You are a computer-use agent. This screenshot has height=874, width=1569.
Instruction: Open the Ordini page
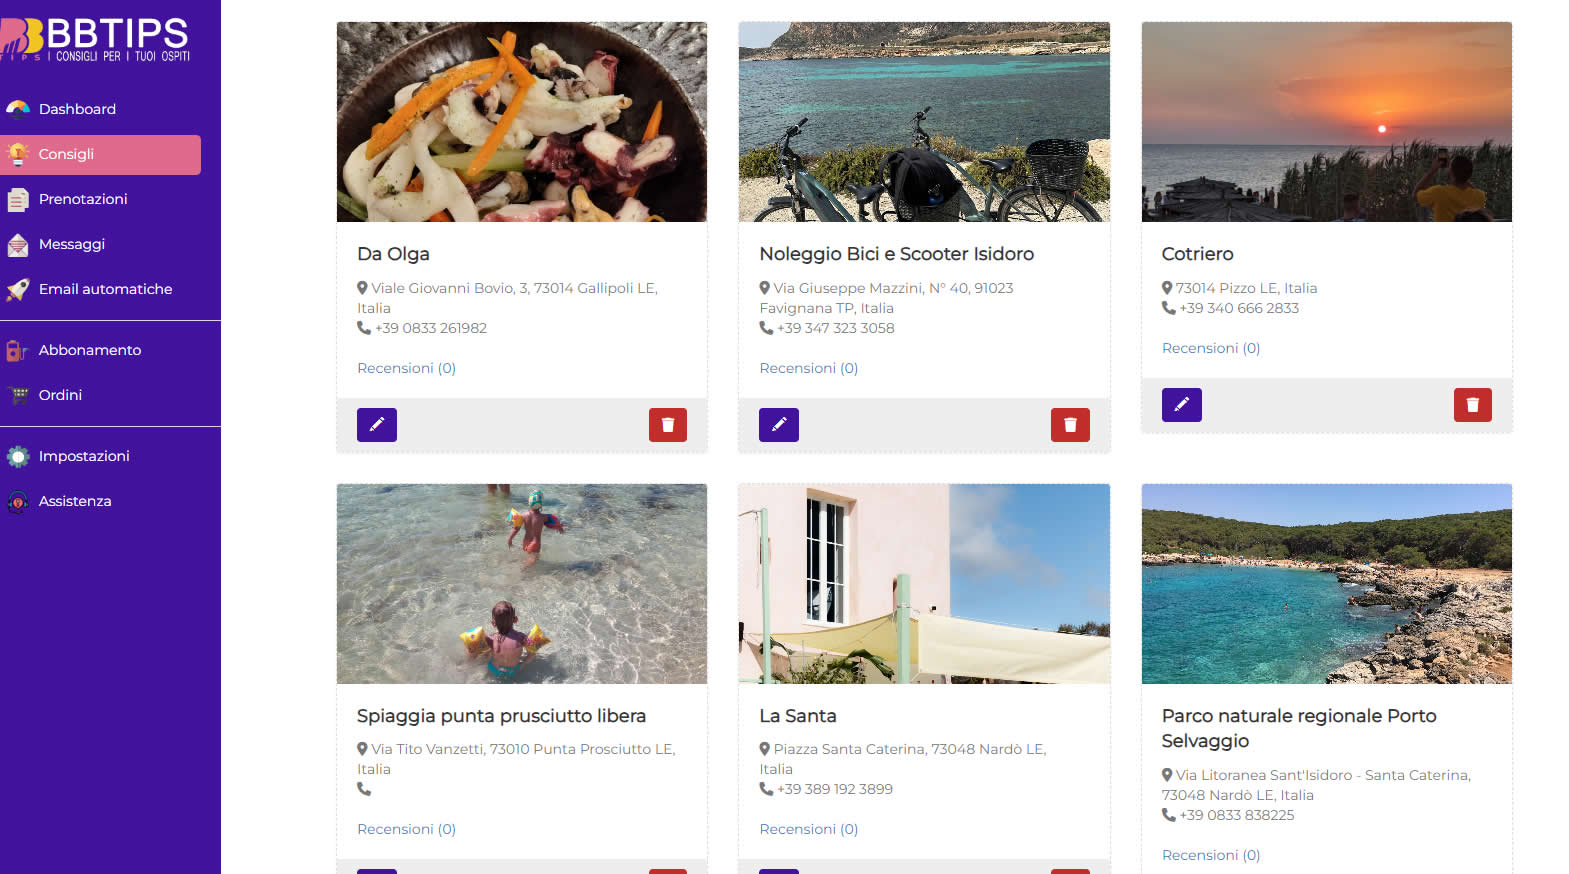click(60, 395)
